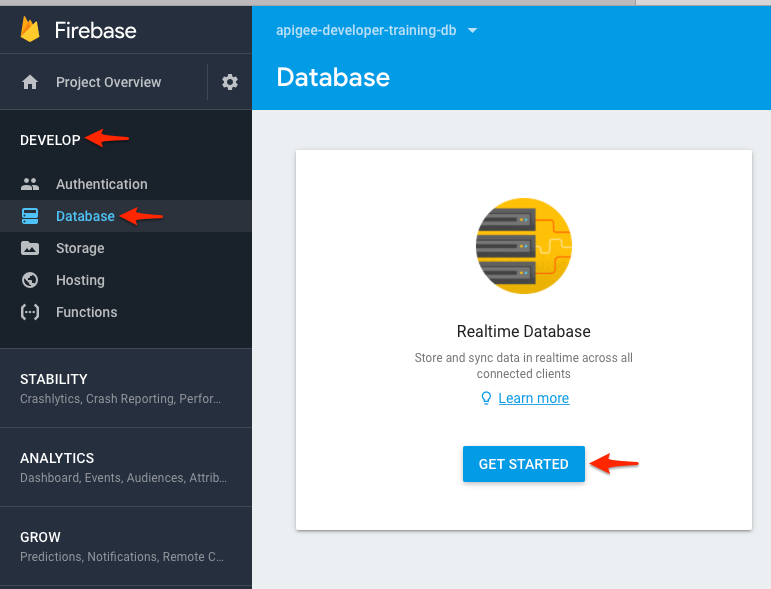Viewport: 771px width, 589px height.
Task: Click 'Dashboard, Events, Audiences, Attrib...' subtitle
Action: coord(123,478)
